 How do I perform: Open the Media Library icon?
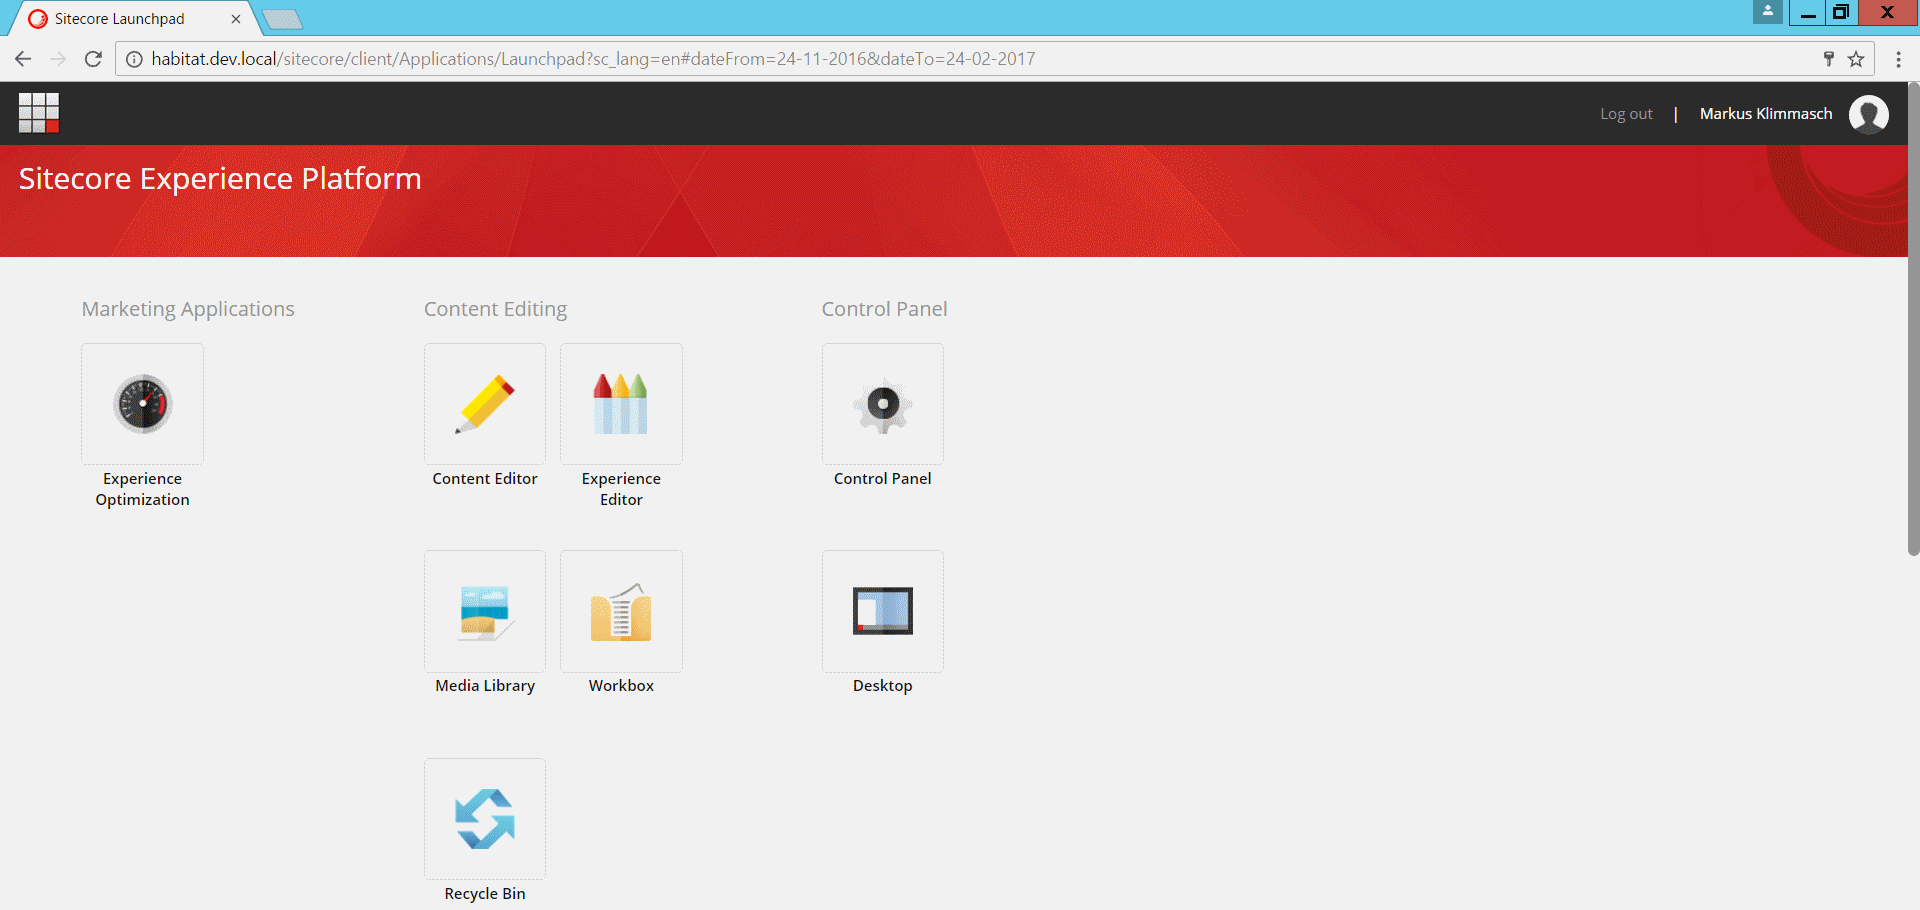tap(485, 611)
